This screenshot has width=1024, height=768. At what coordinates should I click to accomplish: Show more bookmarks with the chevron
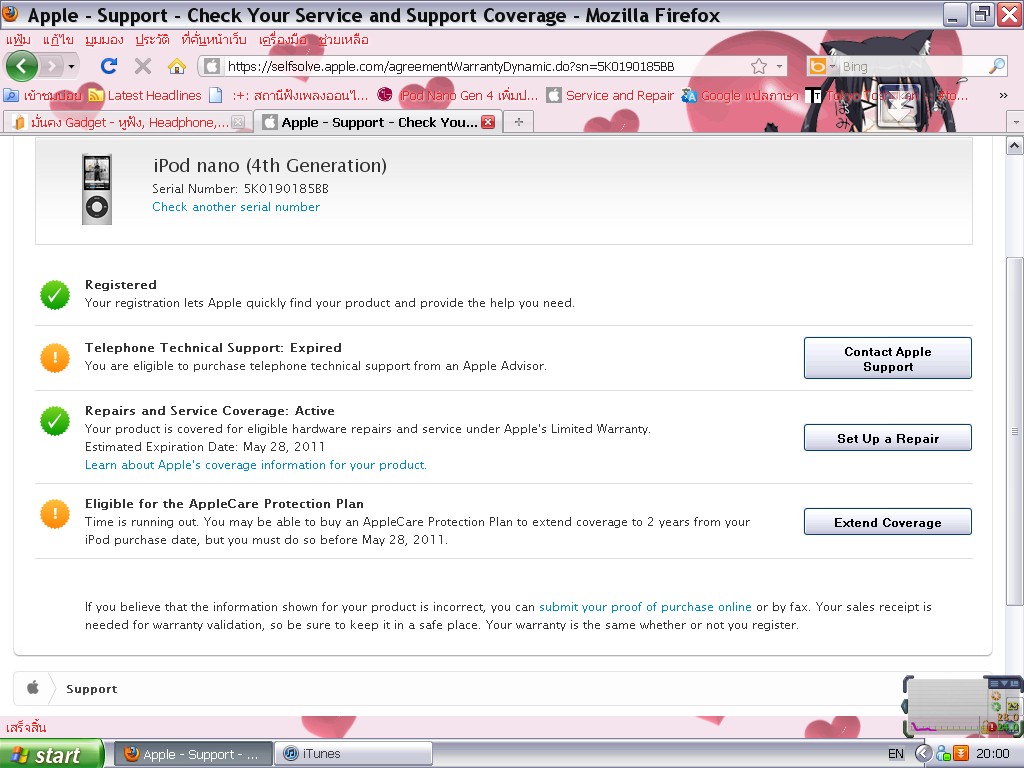[x=1003, y=96]
